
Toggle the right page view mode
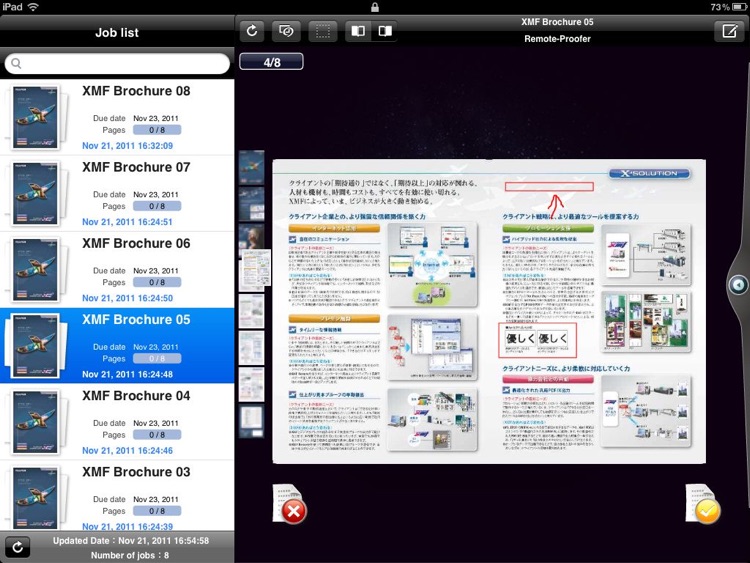tap(384, 31)
